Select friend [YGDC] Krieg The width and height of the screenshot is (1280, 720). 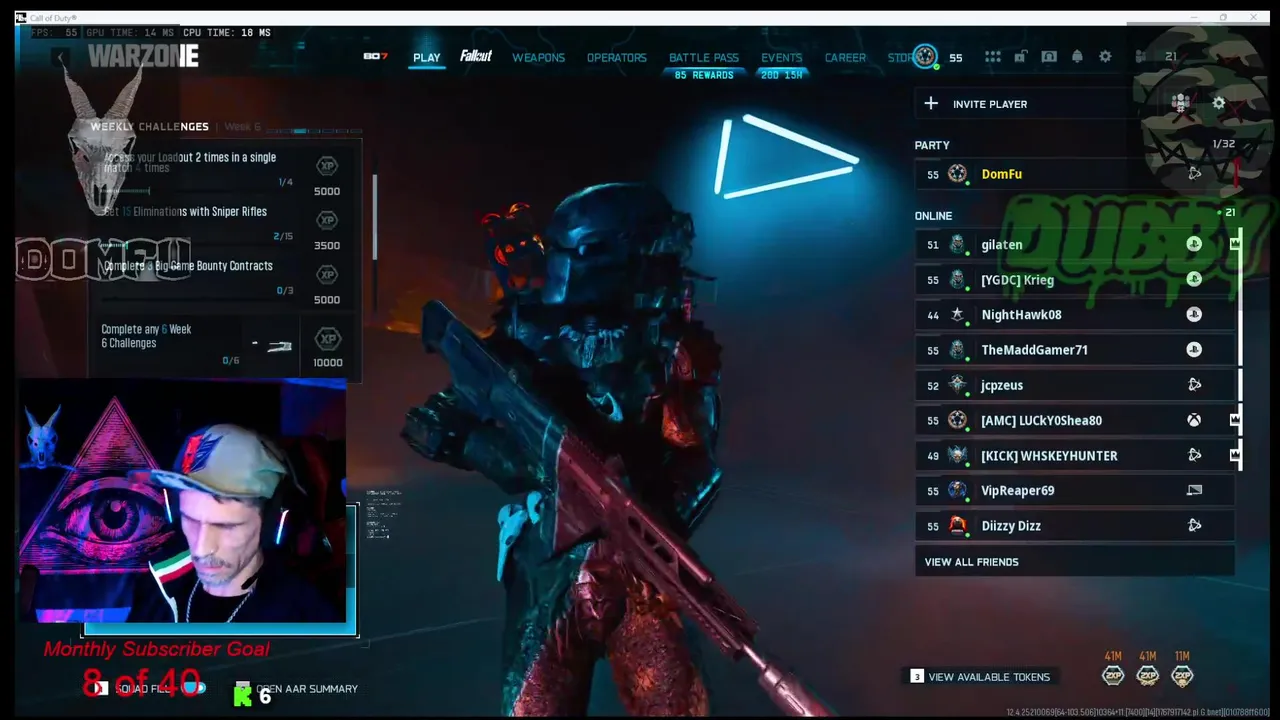[1075, 280]
